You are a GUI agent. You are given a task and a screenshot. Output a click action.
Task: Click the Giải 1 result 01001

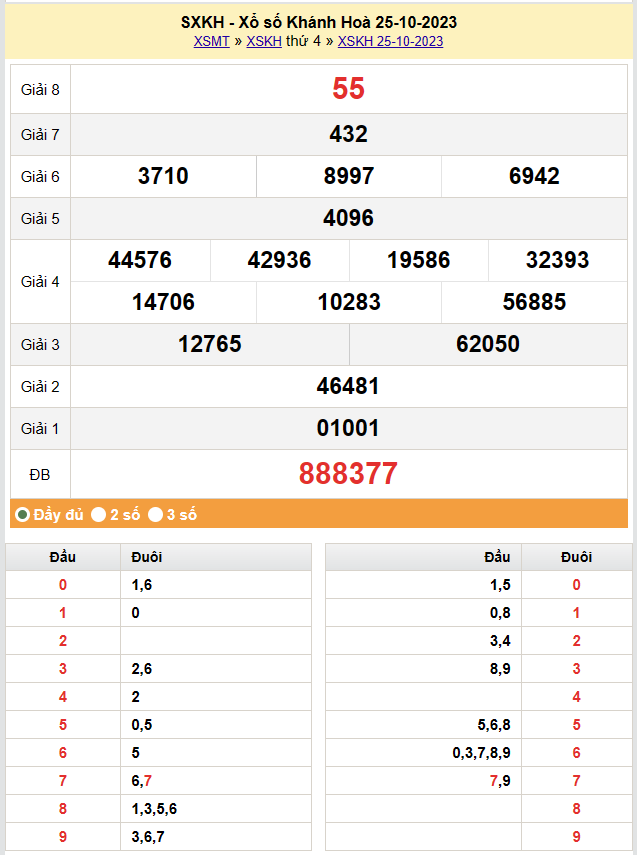click(348, 428)
